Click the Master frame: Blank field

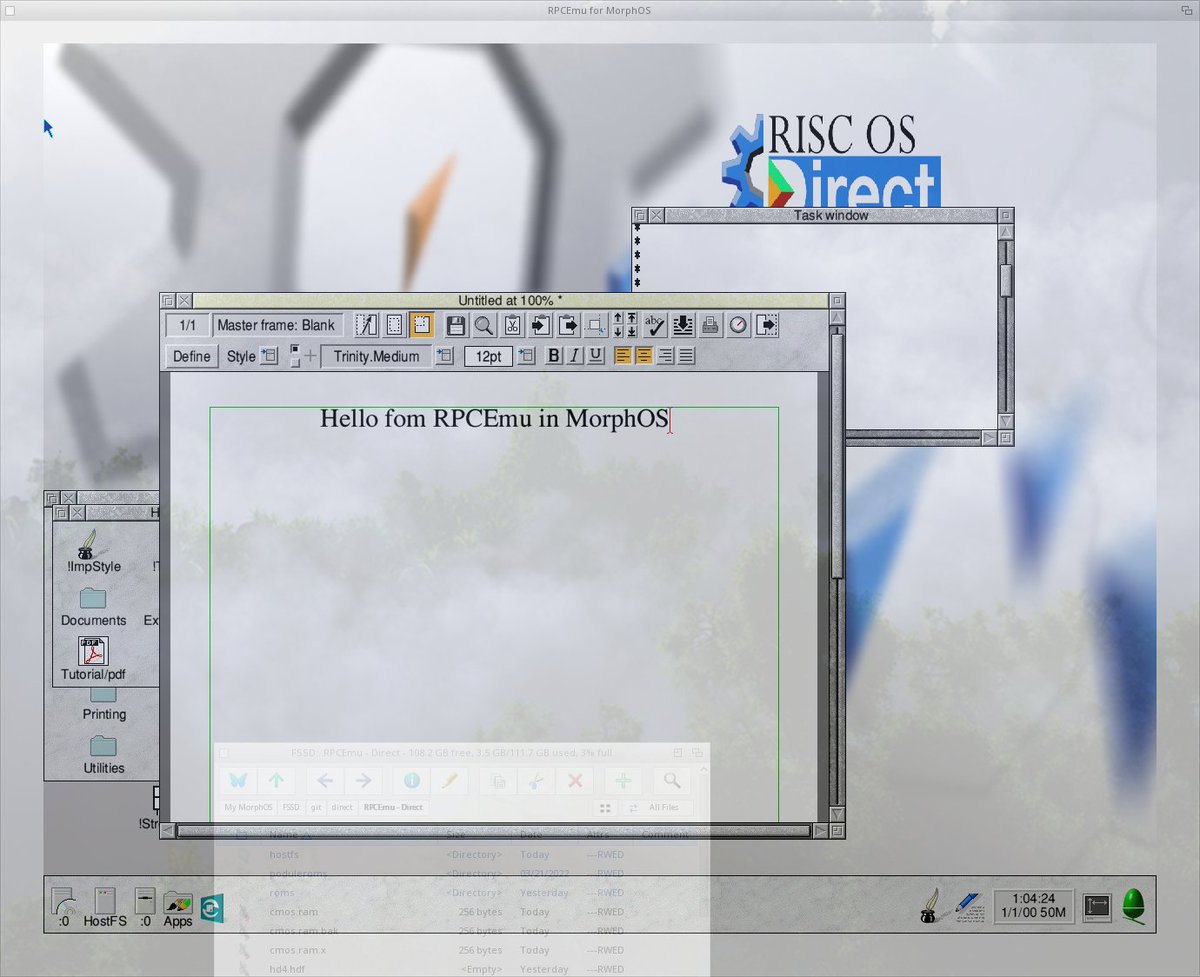(x=277, y=325)
